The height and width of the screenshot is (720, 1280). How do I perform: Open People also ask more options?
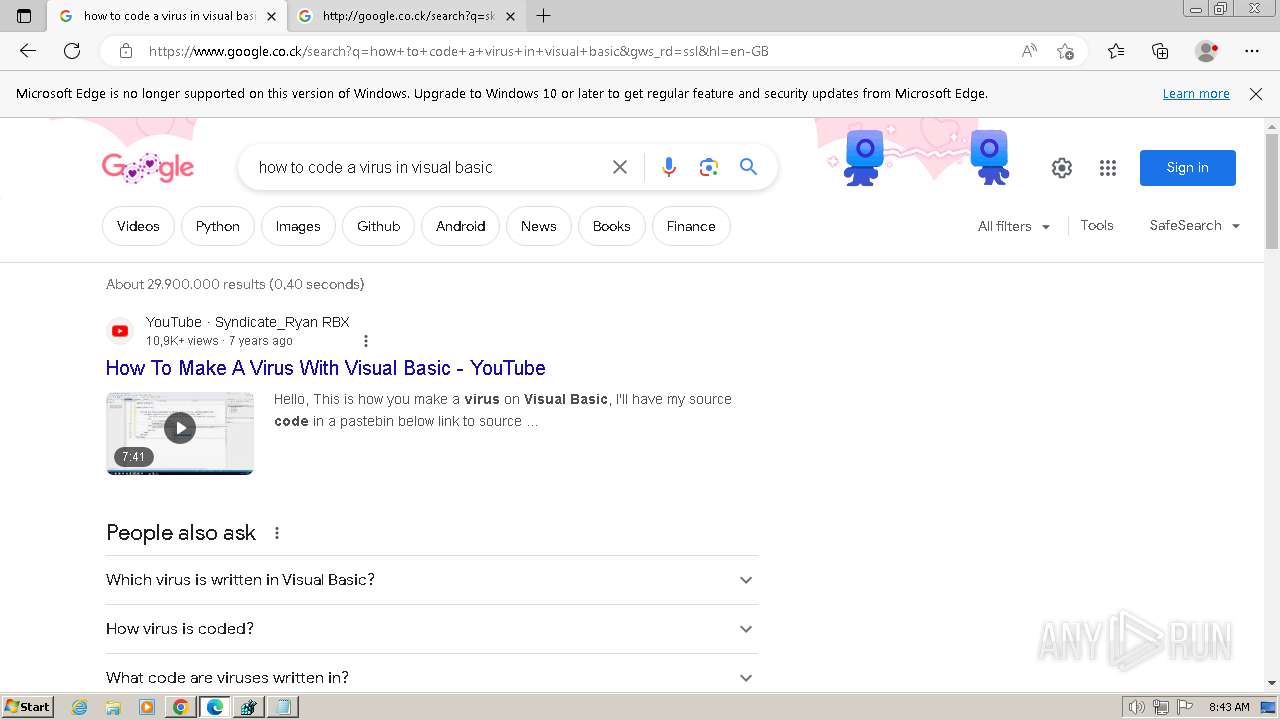pyautogui.click(x=277, y=533)
